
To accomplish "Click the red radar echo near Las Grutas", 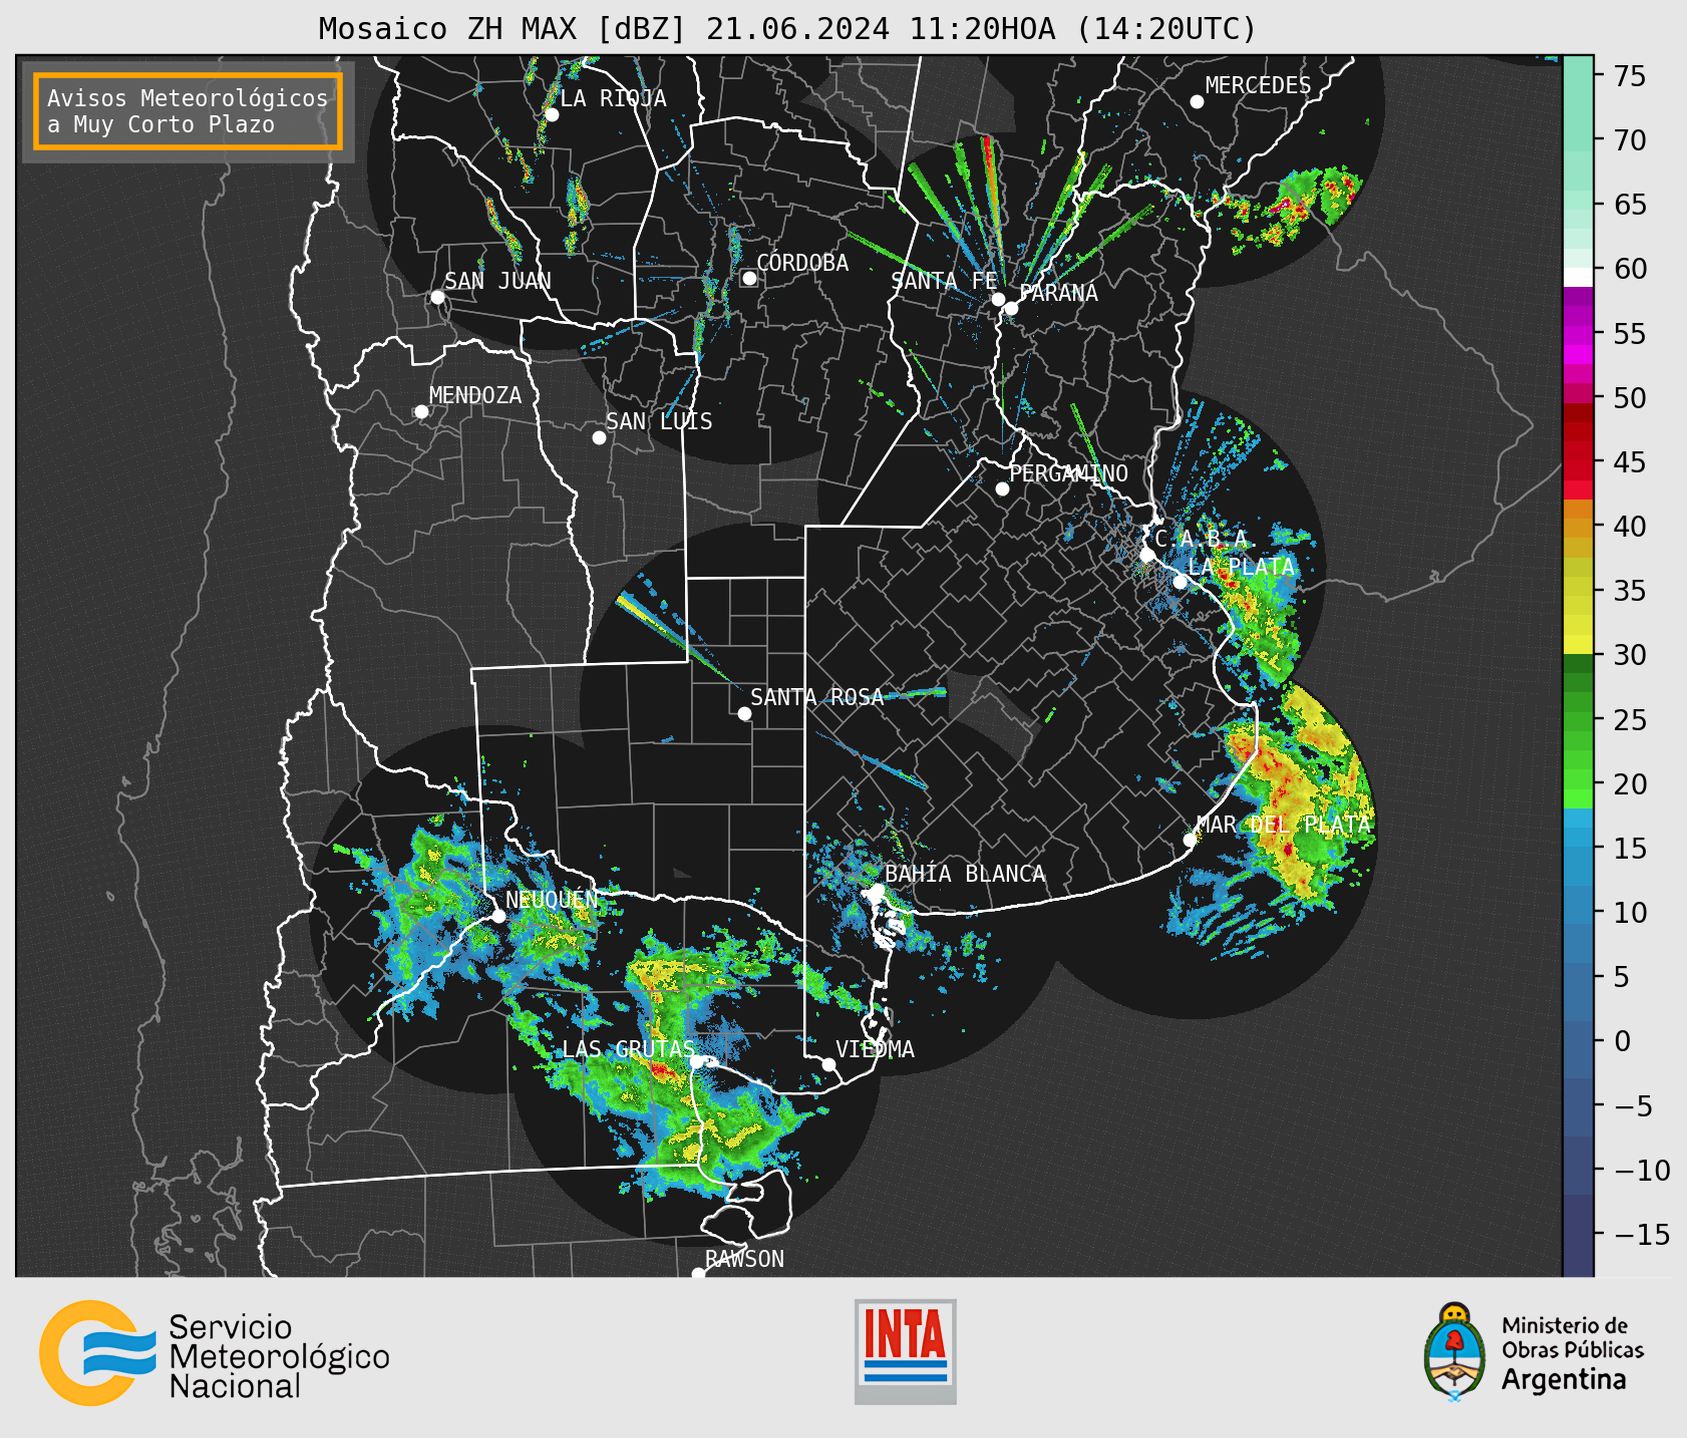I will click(x=661, y=1071).
